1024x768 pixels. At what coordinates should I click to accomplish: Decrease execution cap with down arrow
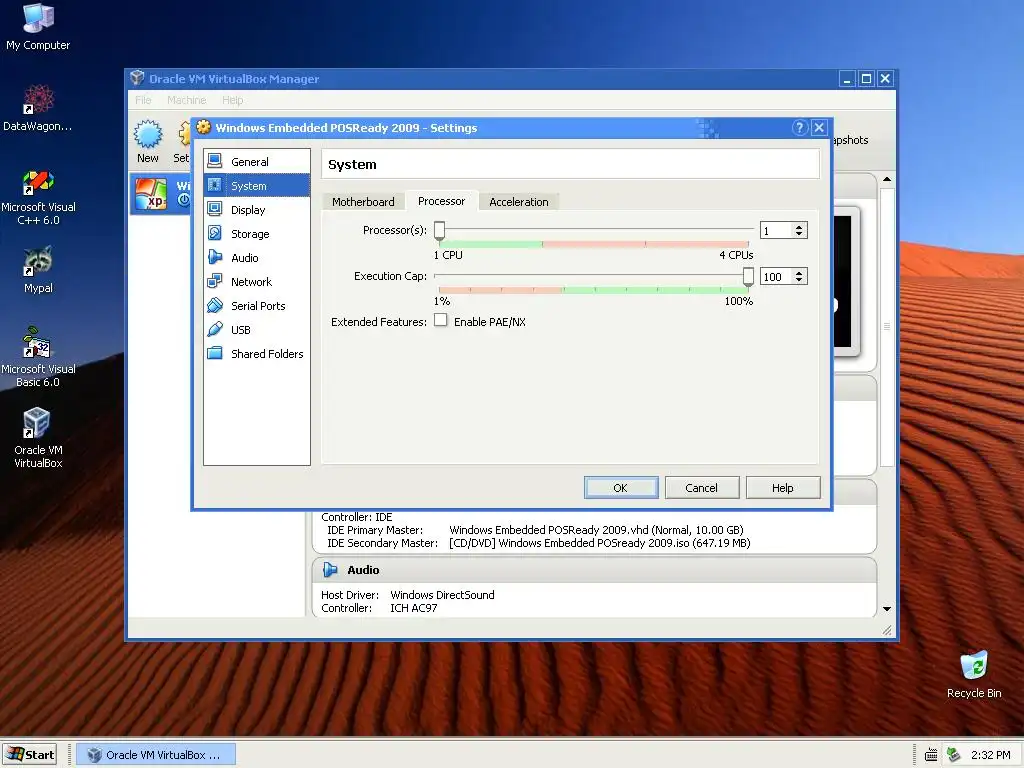[x=799, y=280]
